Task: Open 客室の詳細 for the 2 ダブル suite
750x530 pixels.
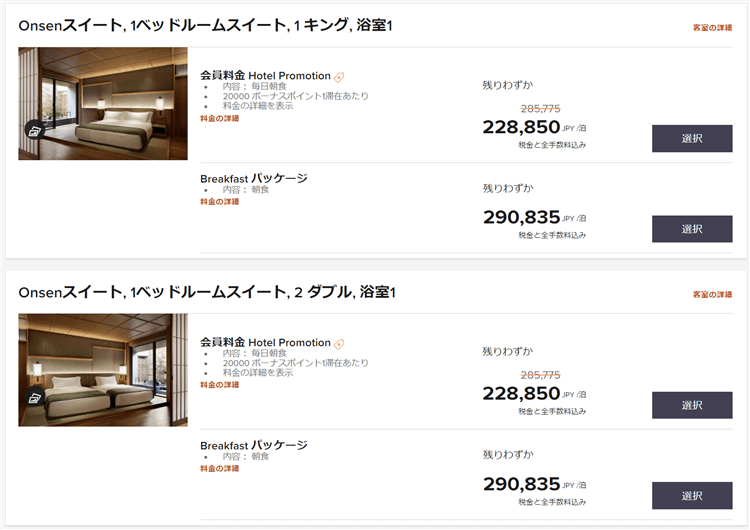Action: 712,295
